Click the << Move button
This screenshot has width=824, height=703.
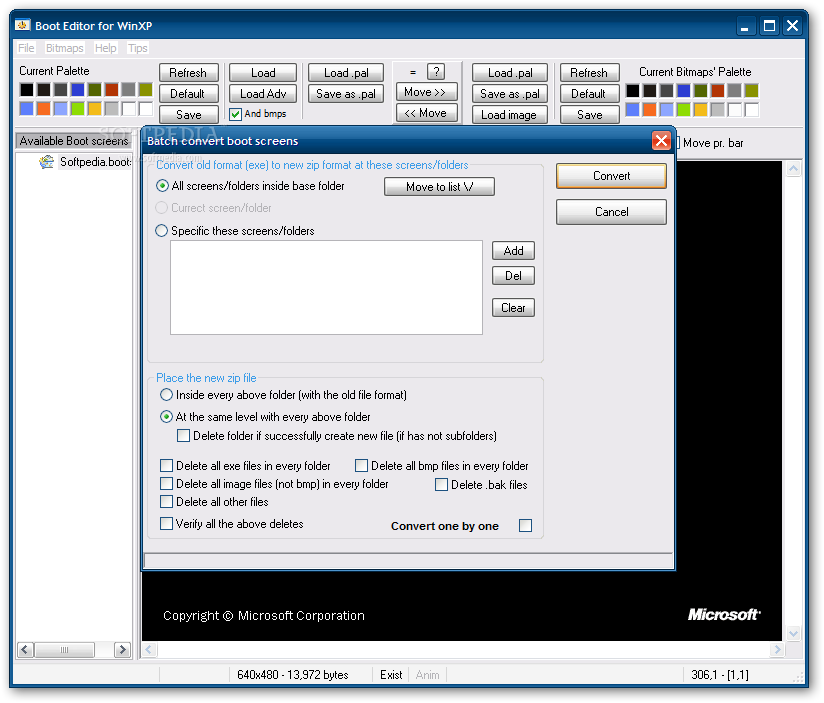426,113
